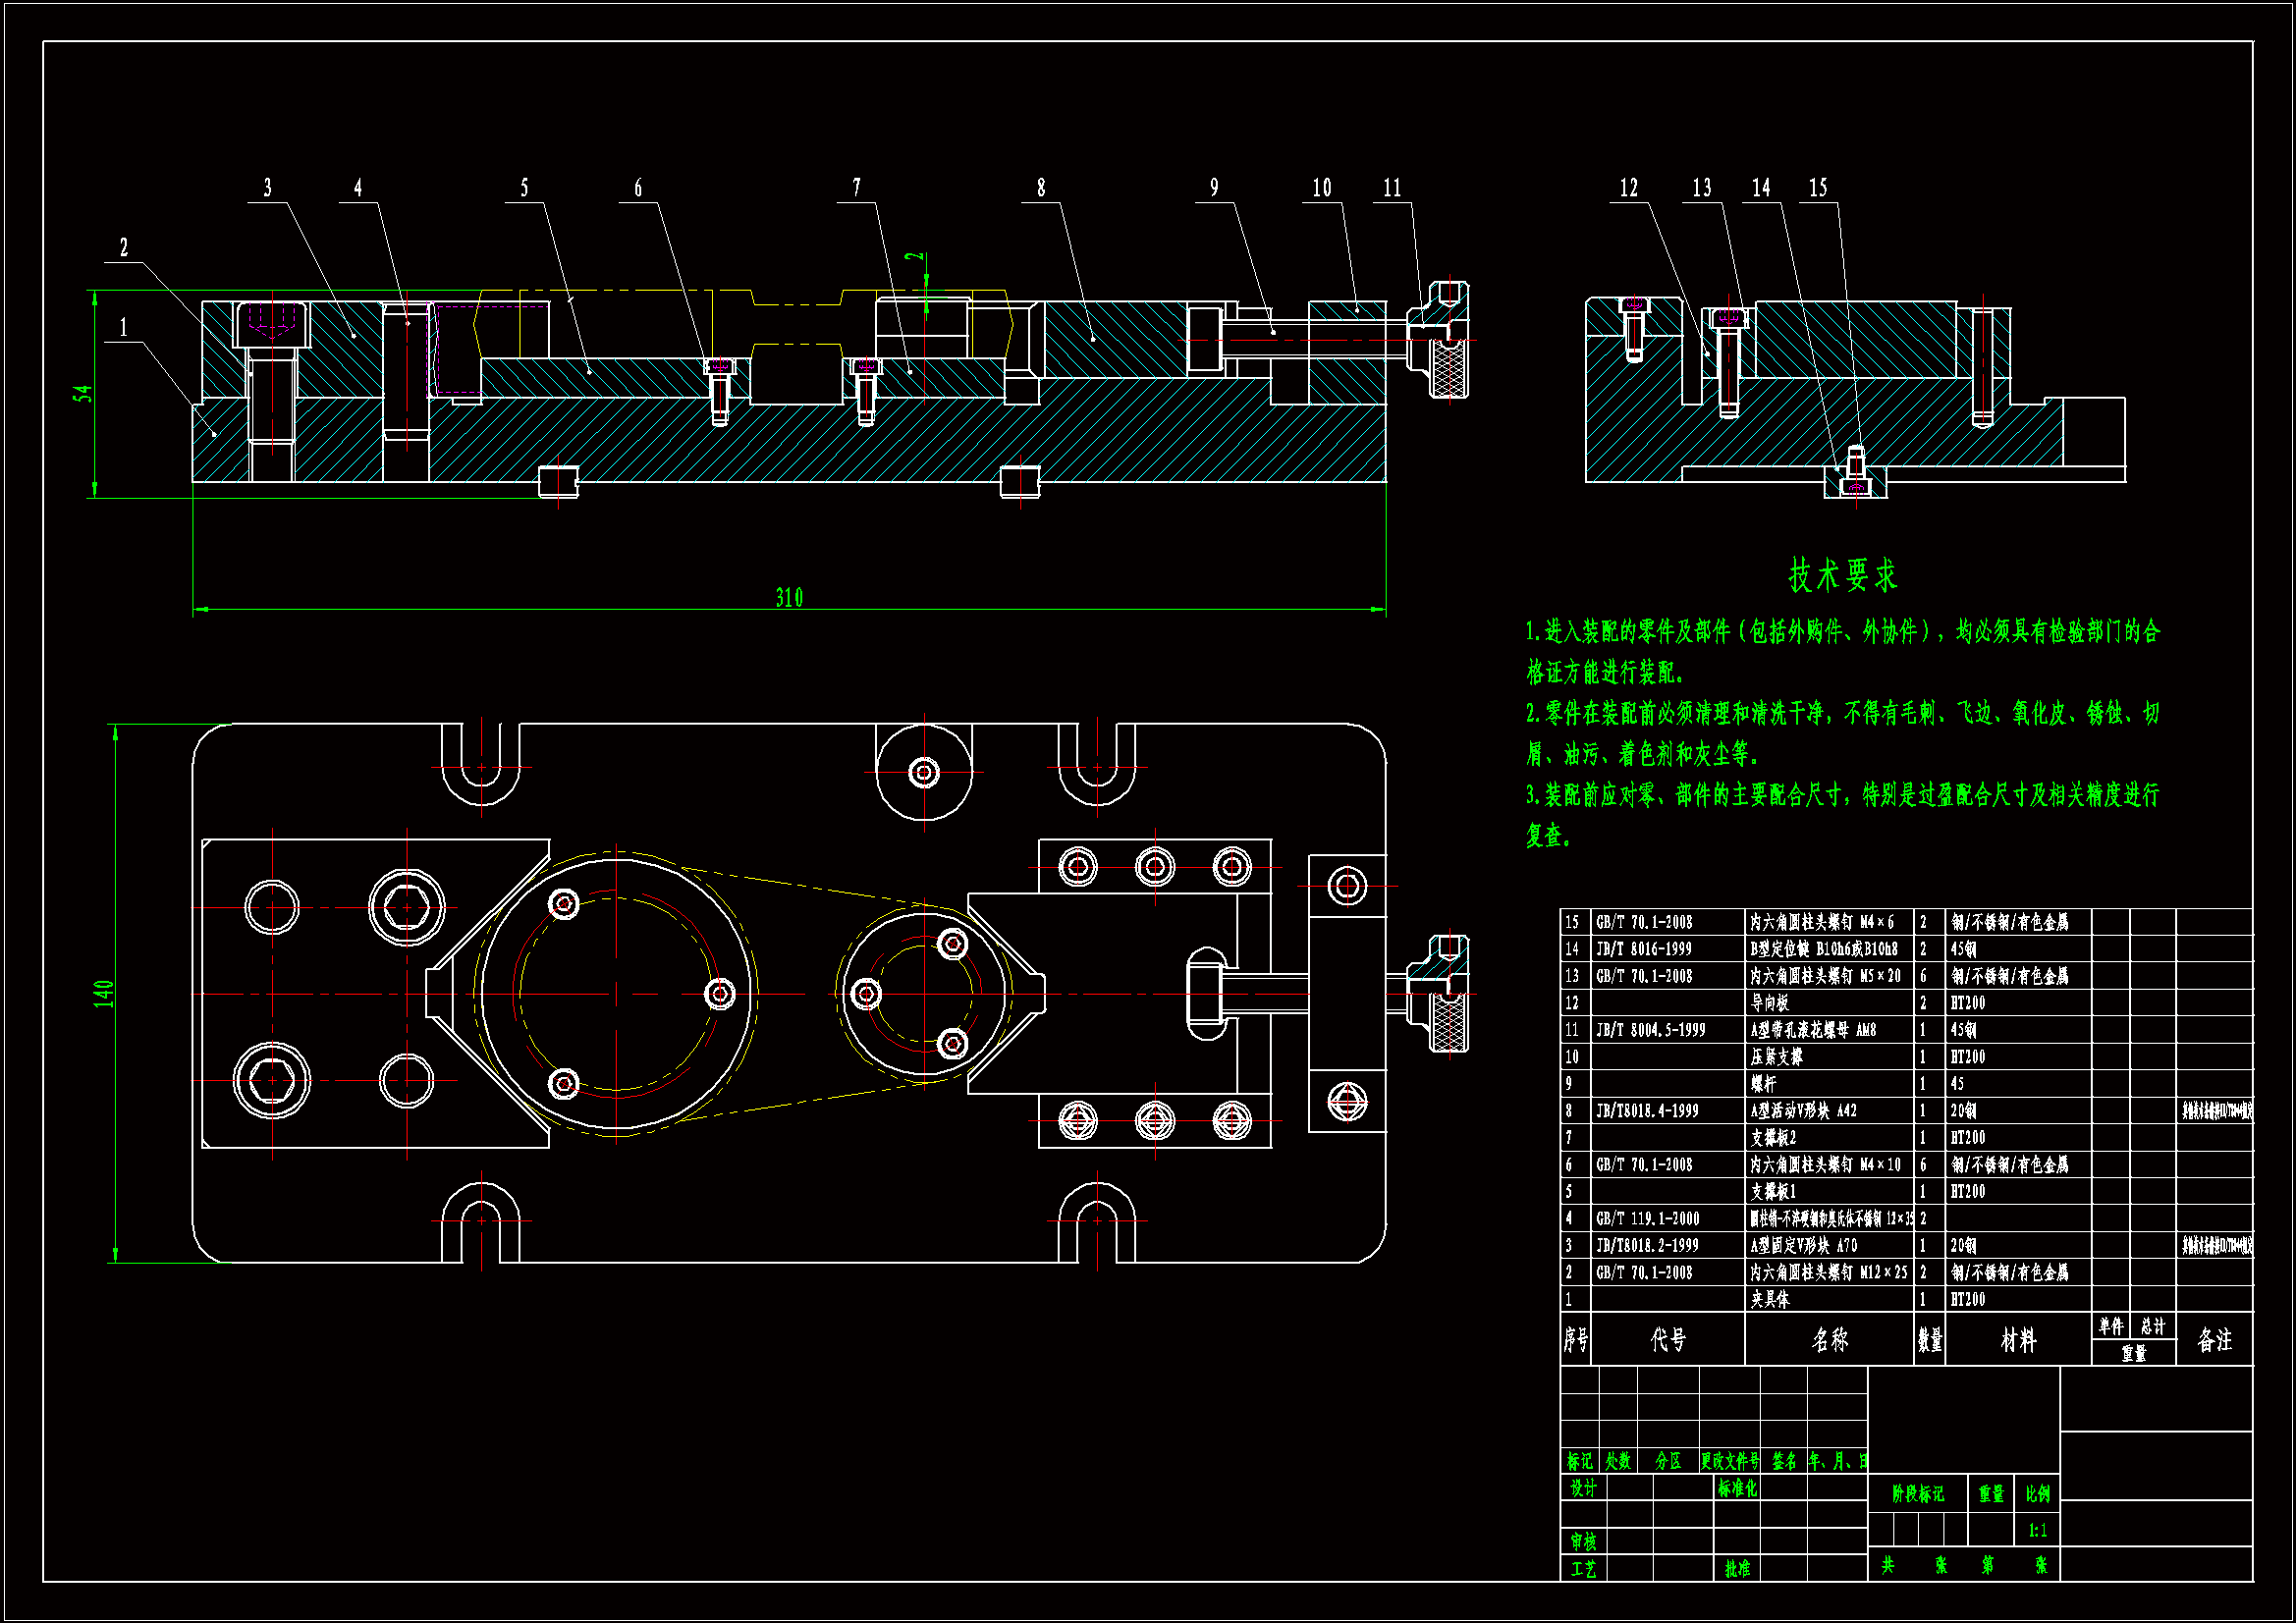
Task: Click the 导向板 name cell in row 12
Action: 1769,1003
